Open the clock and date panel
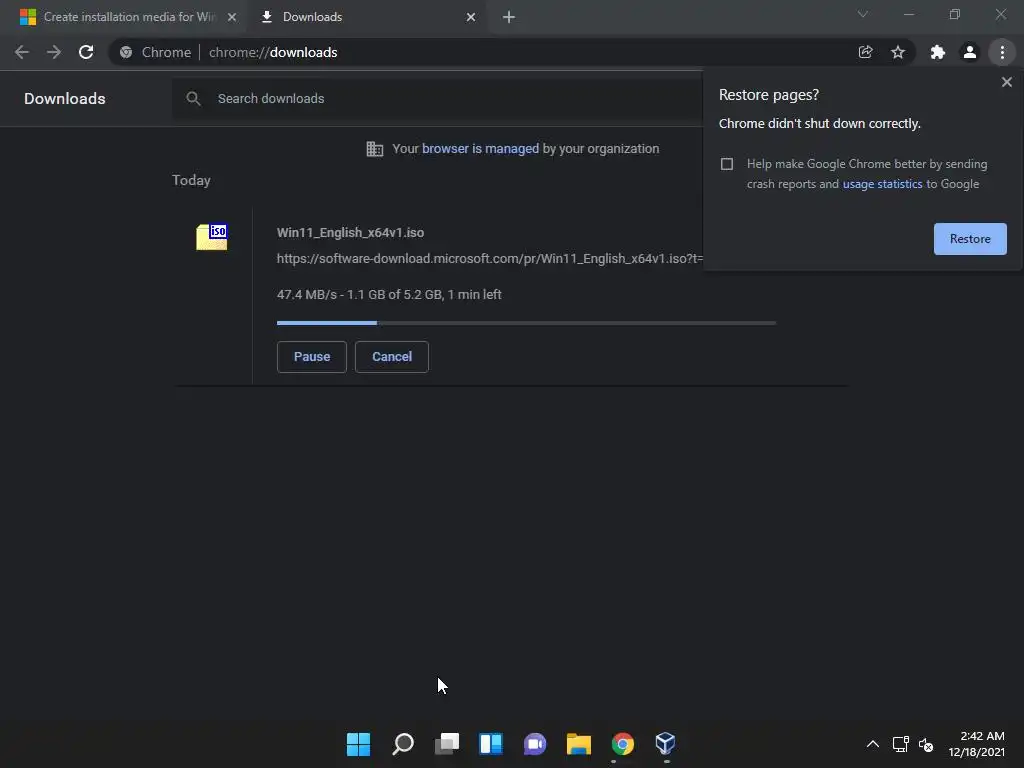 pos(976,744)
